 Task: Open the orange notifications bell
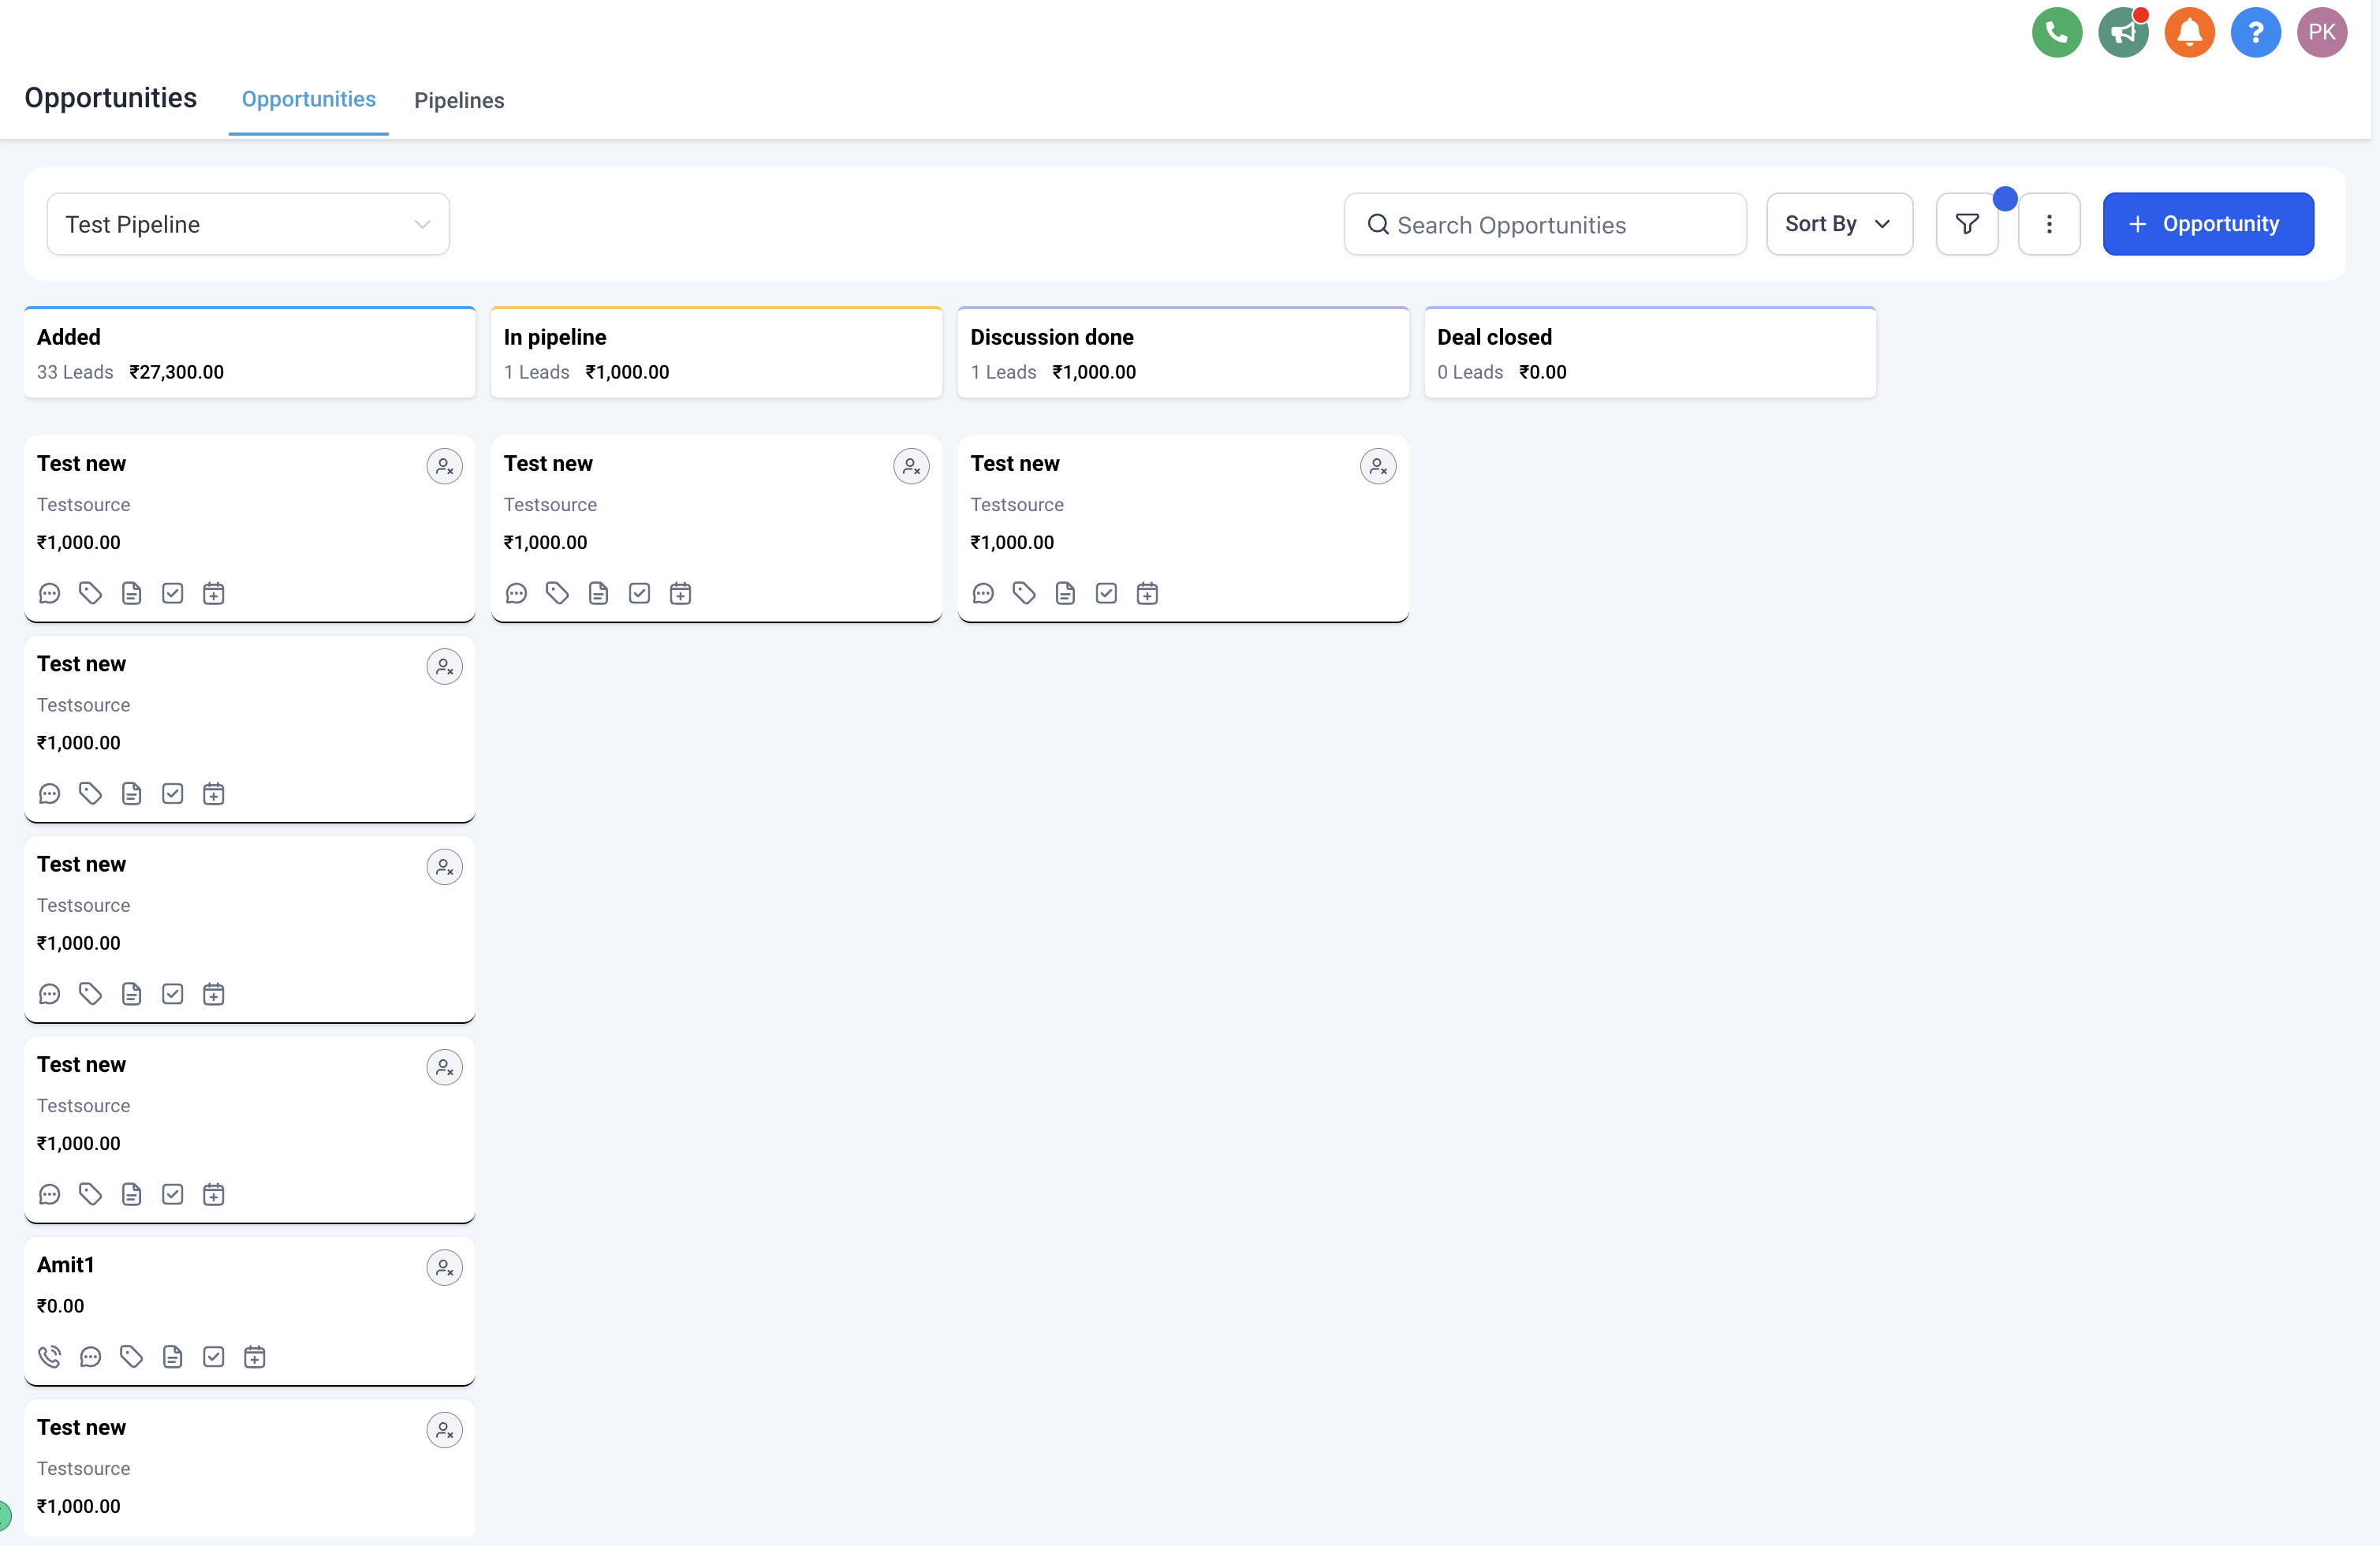(x=2189, y=32)
